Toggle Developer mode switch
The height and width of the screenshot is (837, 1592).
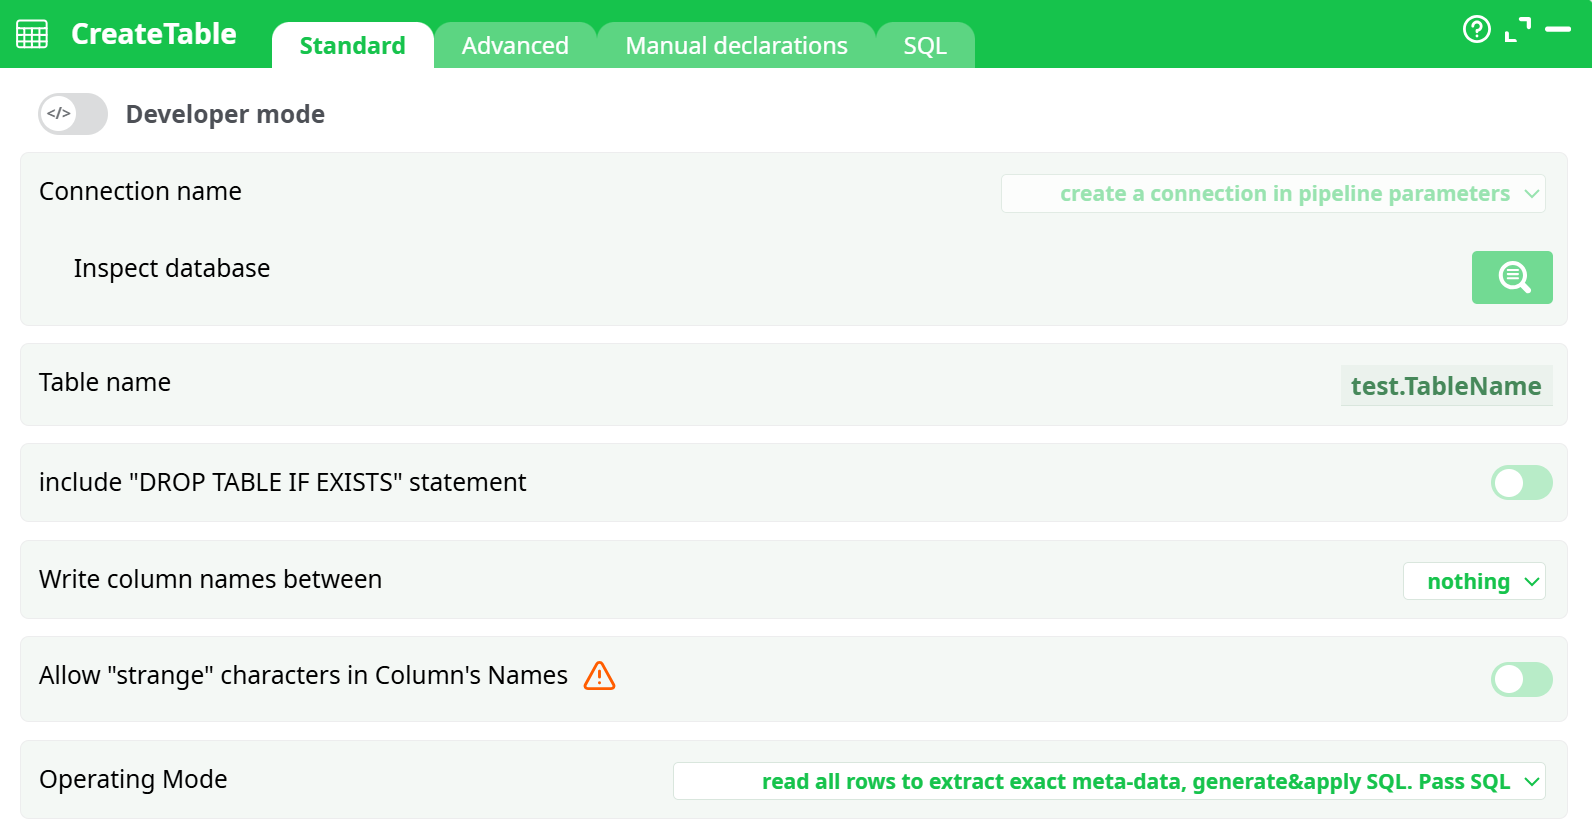[73, 114]
